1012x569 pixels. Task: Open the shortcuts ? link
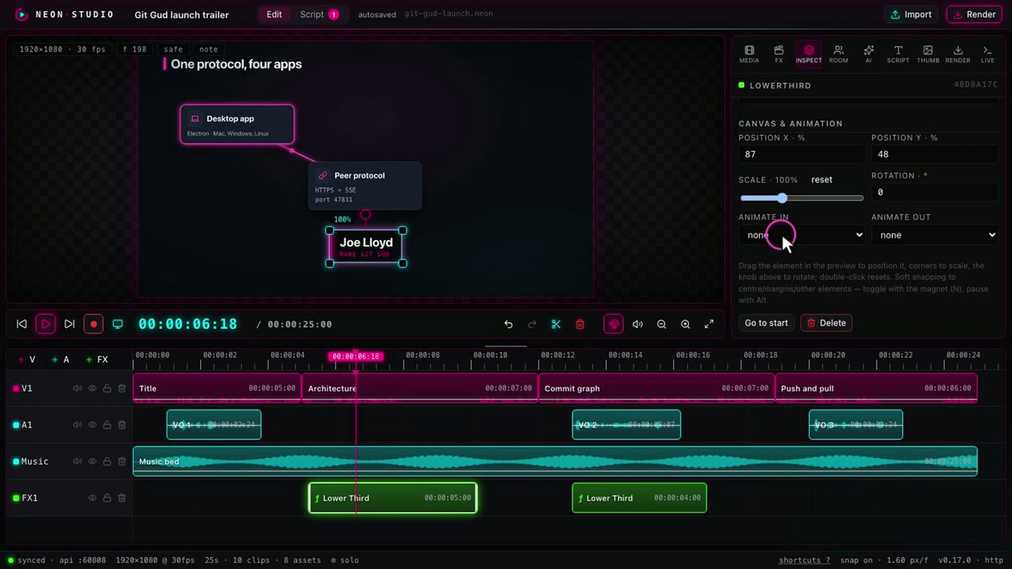coord(804,560)
